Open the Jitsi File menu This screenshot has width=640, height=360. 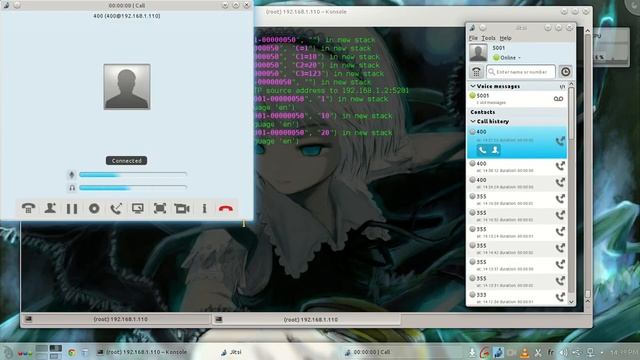click(473, 38)
